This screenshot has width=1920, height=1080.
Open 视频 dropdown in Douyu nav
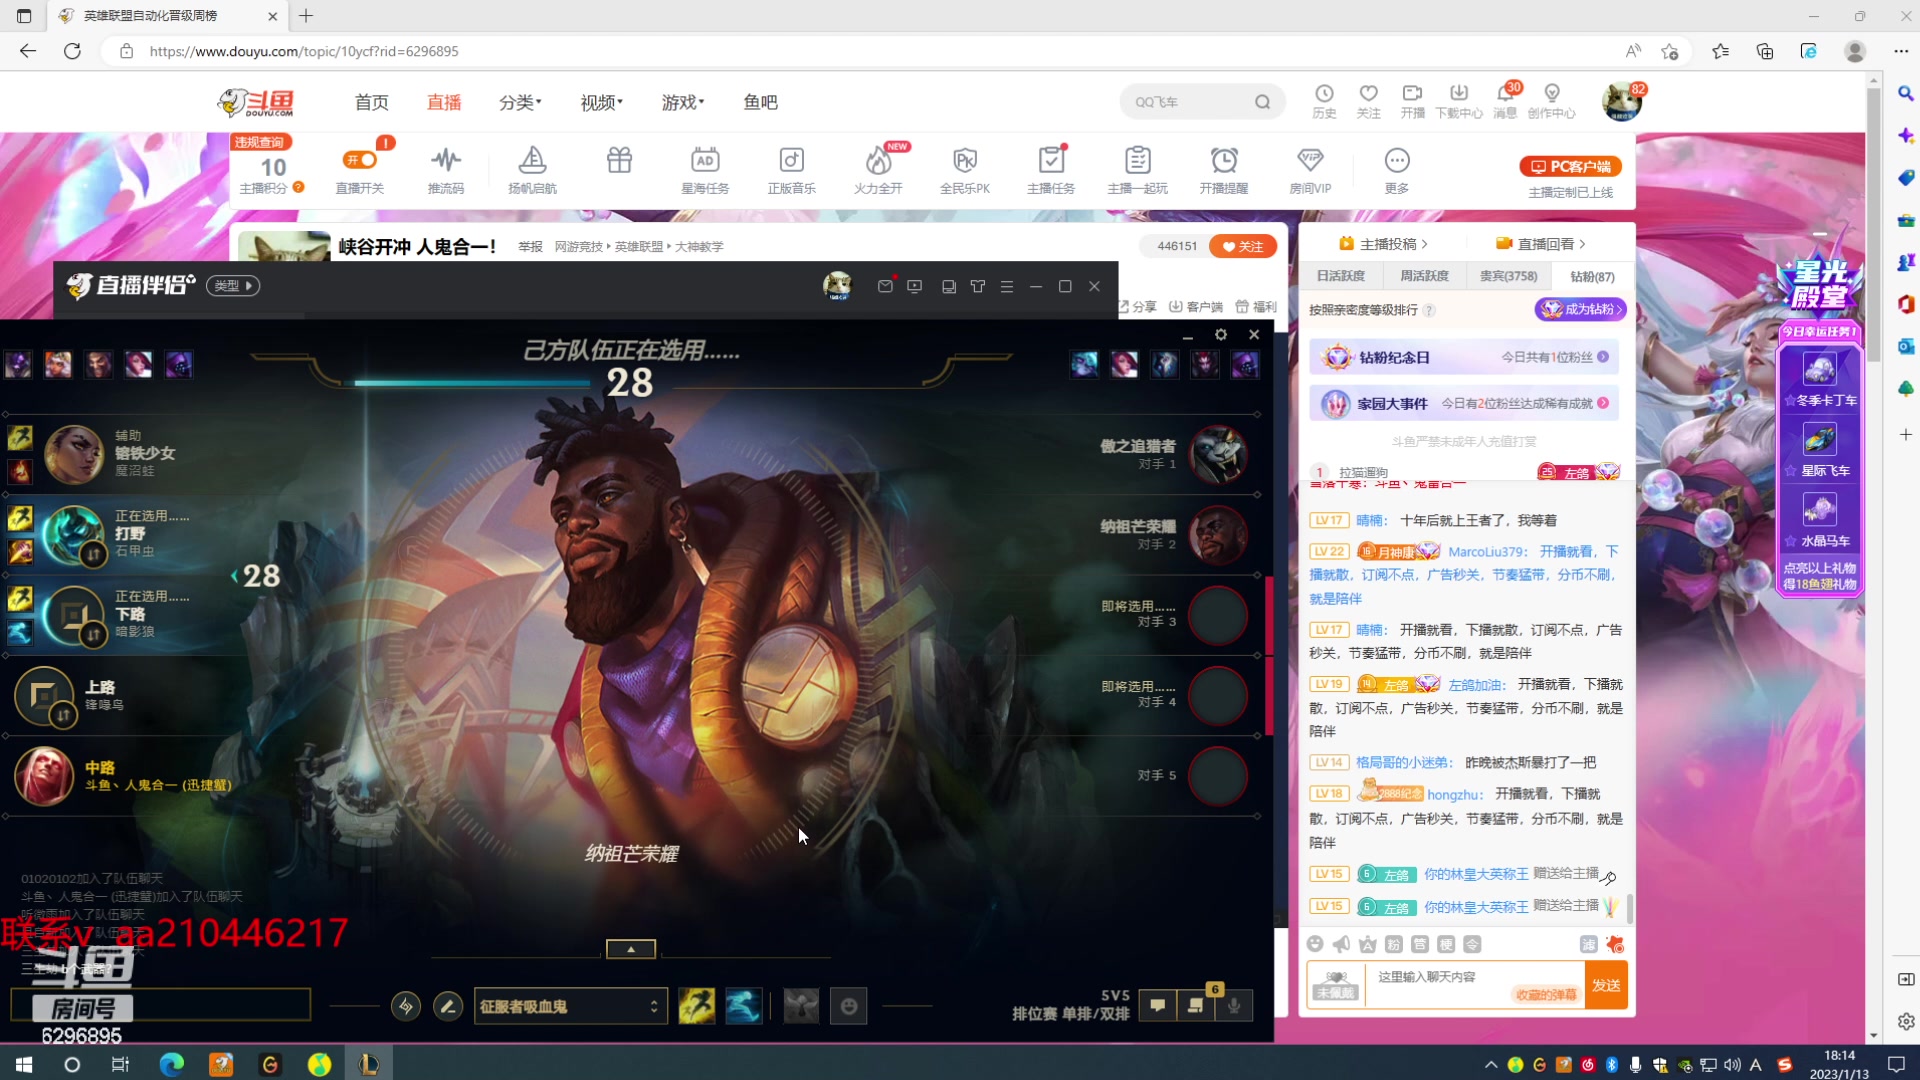tap(601, 103)
